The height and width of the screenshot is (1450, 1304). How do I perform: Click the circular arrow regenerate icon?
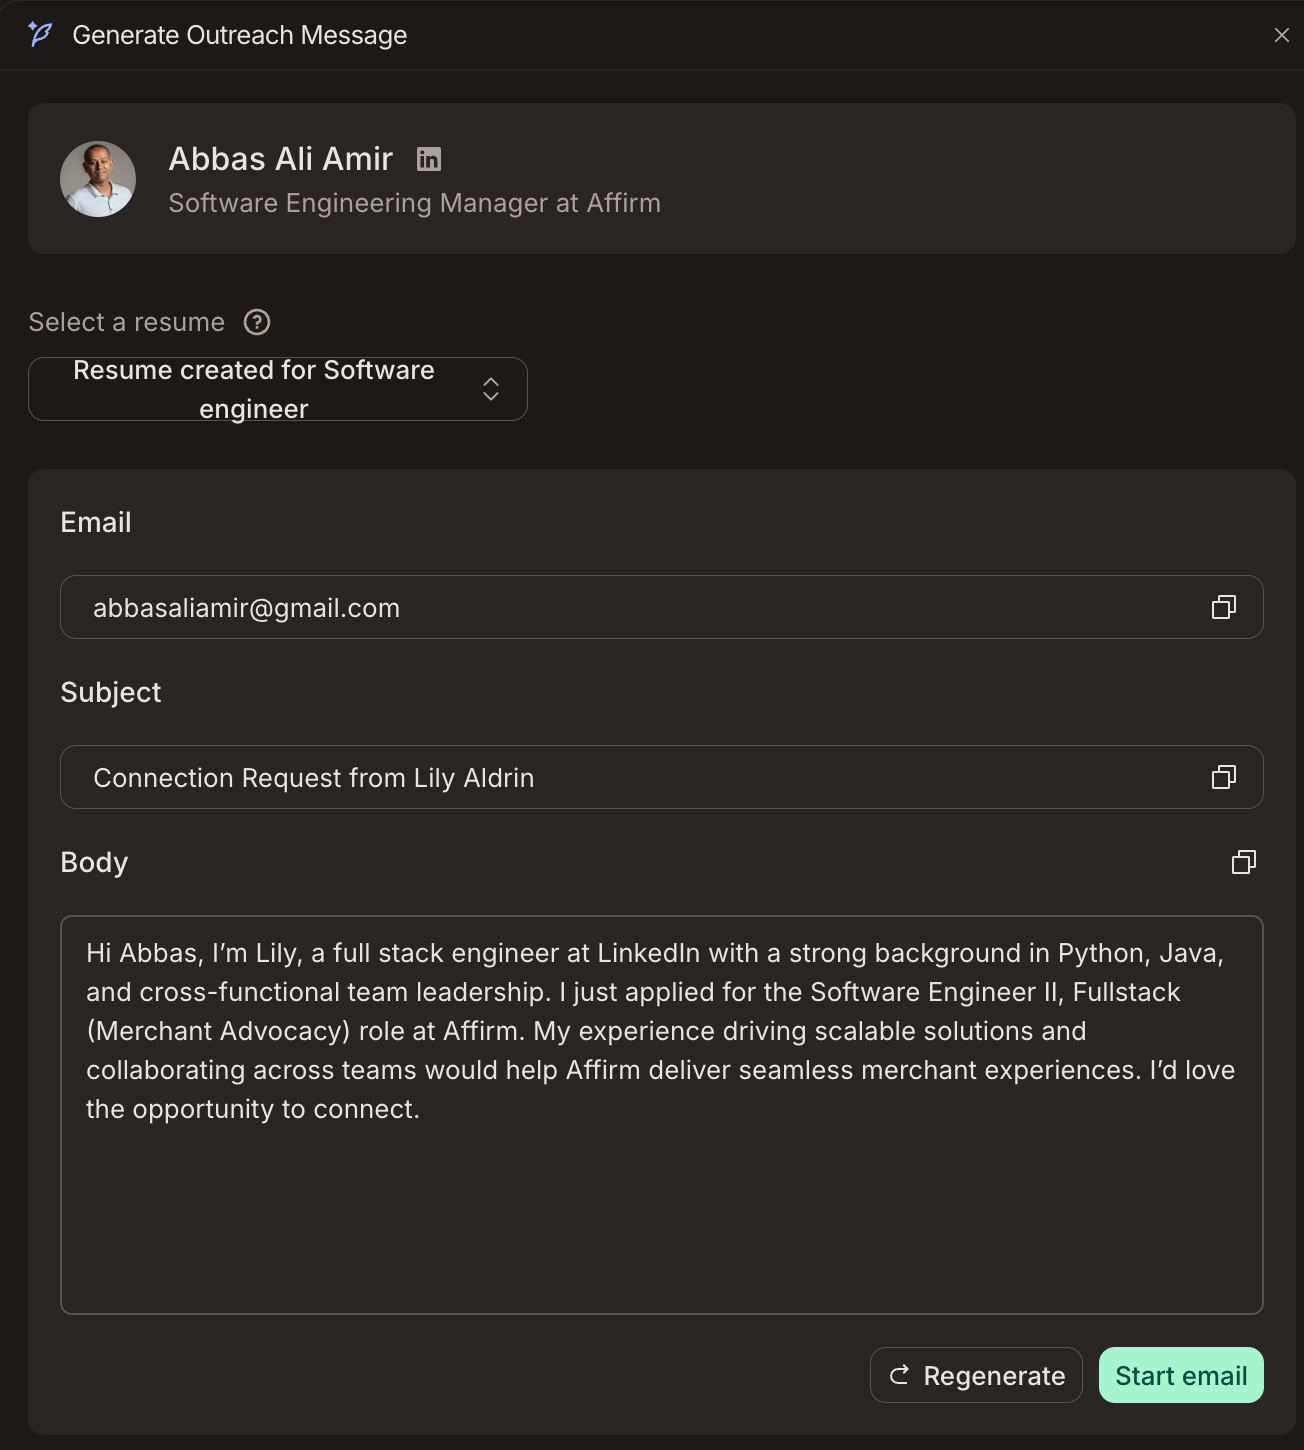point(898,1375)
